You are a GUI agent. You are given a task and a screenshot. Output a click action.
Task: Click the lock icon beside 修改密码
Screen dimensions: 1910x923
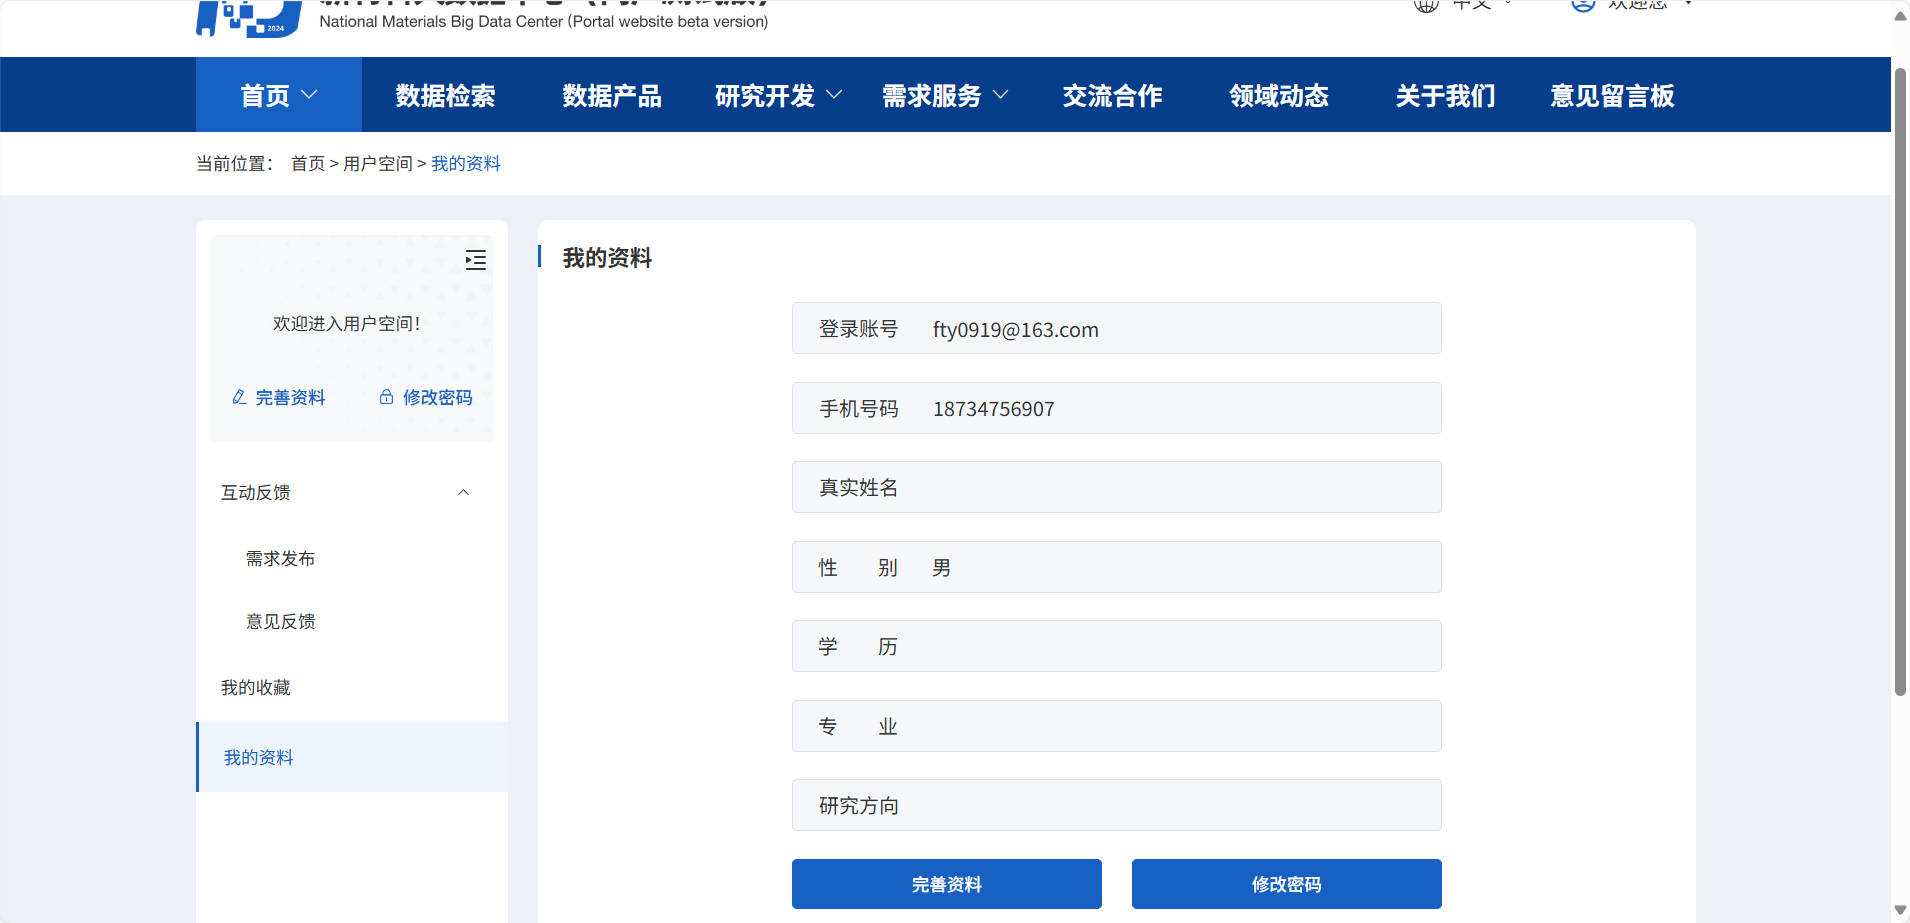coord(386,396)
